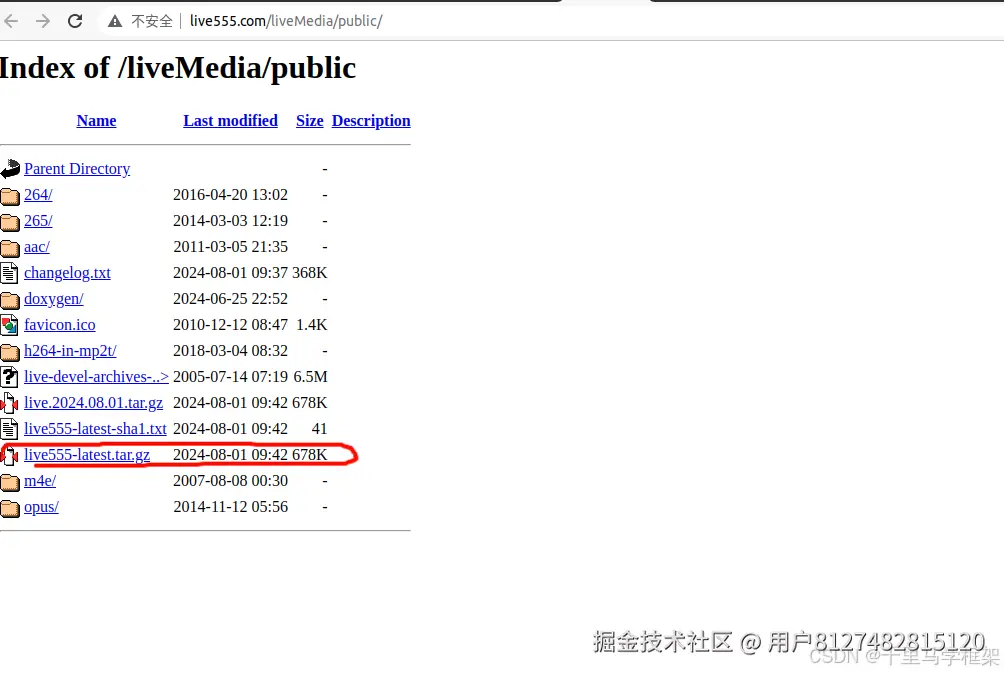Screen dimensions: 1004x674
Task: Download live555-latest.tar.gz
Action: coord(87,455)
